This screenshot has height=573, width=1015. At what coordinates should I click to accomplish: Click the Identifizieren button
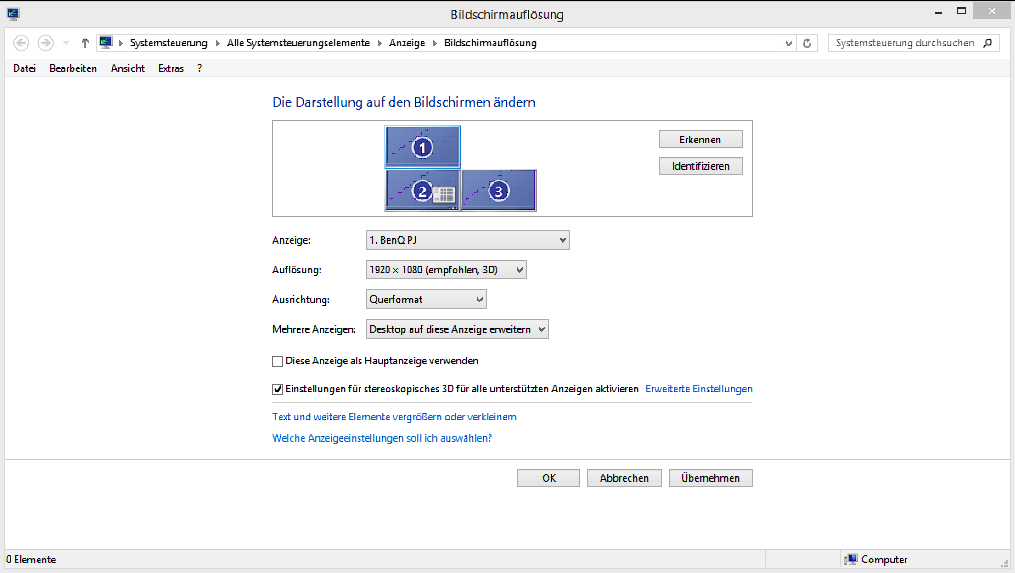click(700, 166)
